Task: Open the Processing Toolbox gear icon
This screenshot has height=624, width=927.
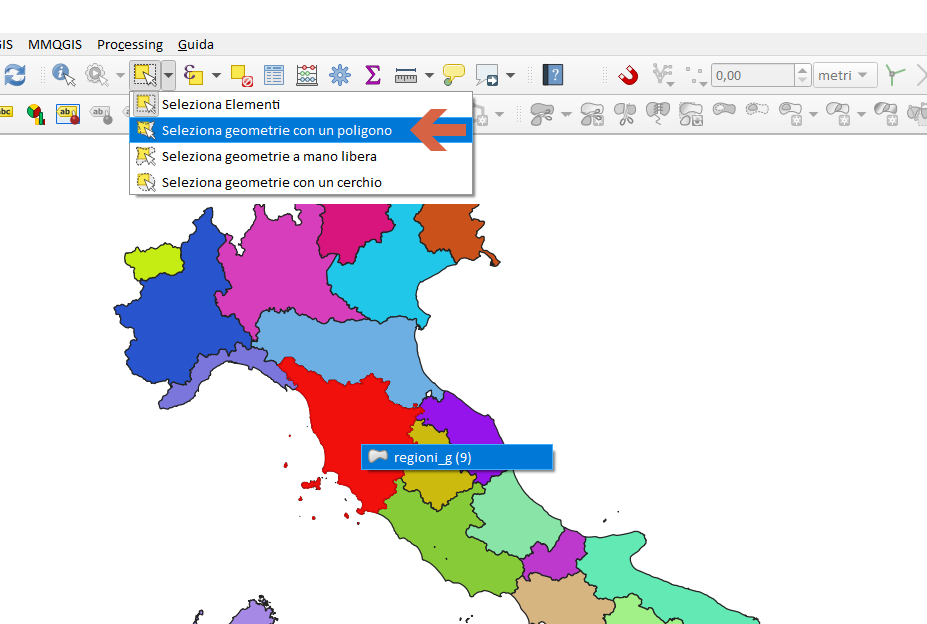Action: pos(340,75)
